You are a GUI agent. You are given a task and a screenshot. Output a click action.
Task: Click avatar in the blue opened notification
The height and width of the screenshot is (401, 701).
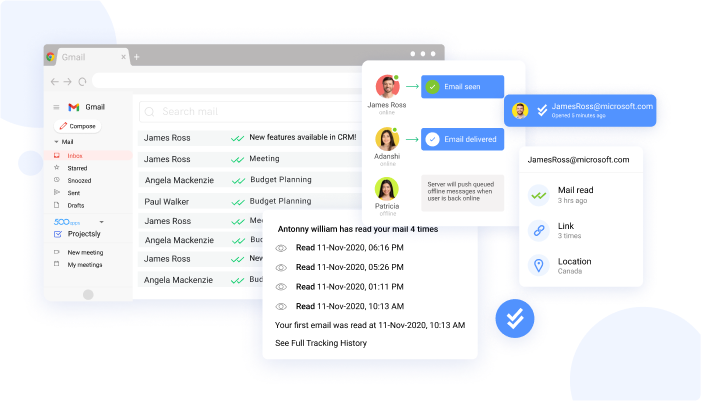520,110
